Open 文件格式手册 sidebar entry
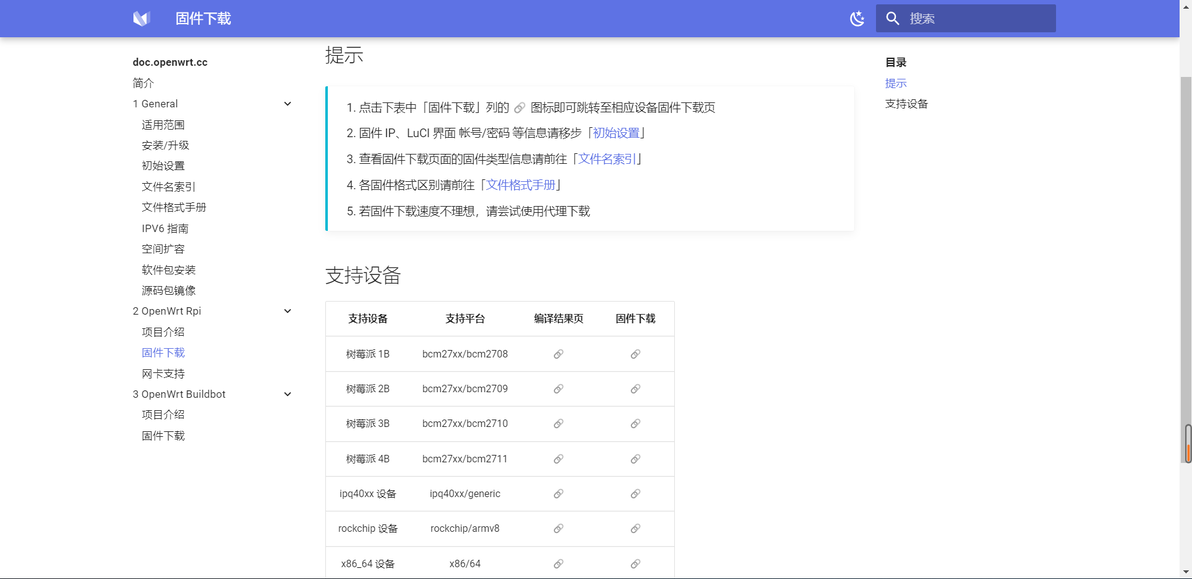The height and width of the screenshot is (579, 1192). (174, 207)
